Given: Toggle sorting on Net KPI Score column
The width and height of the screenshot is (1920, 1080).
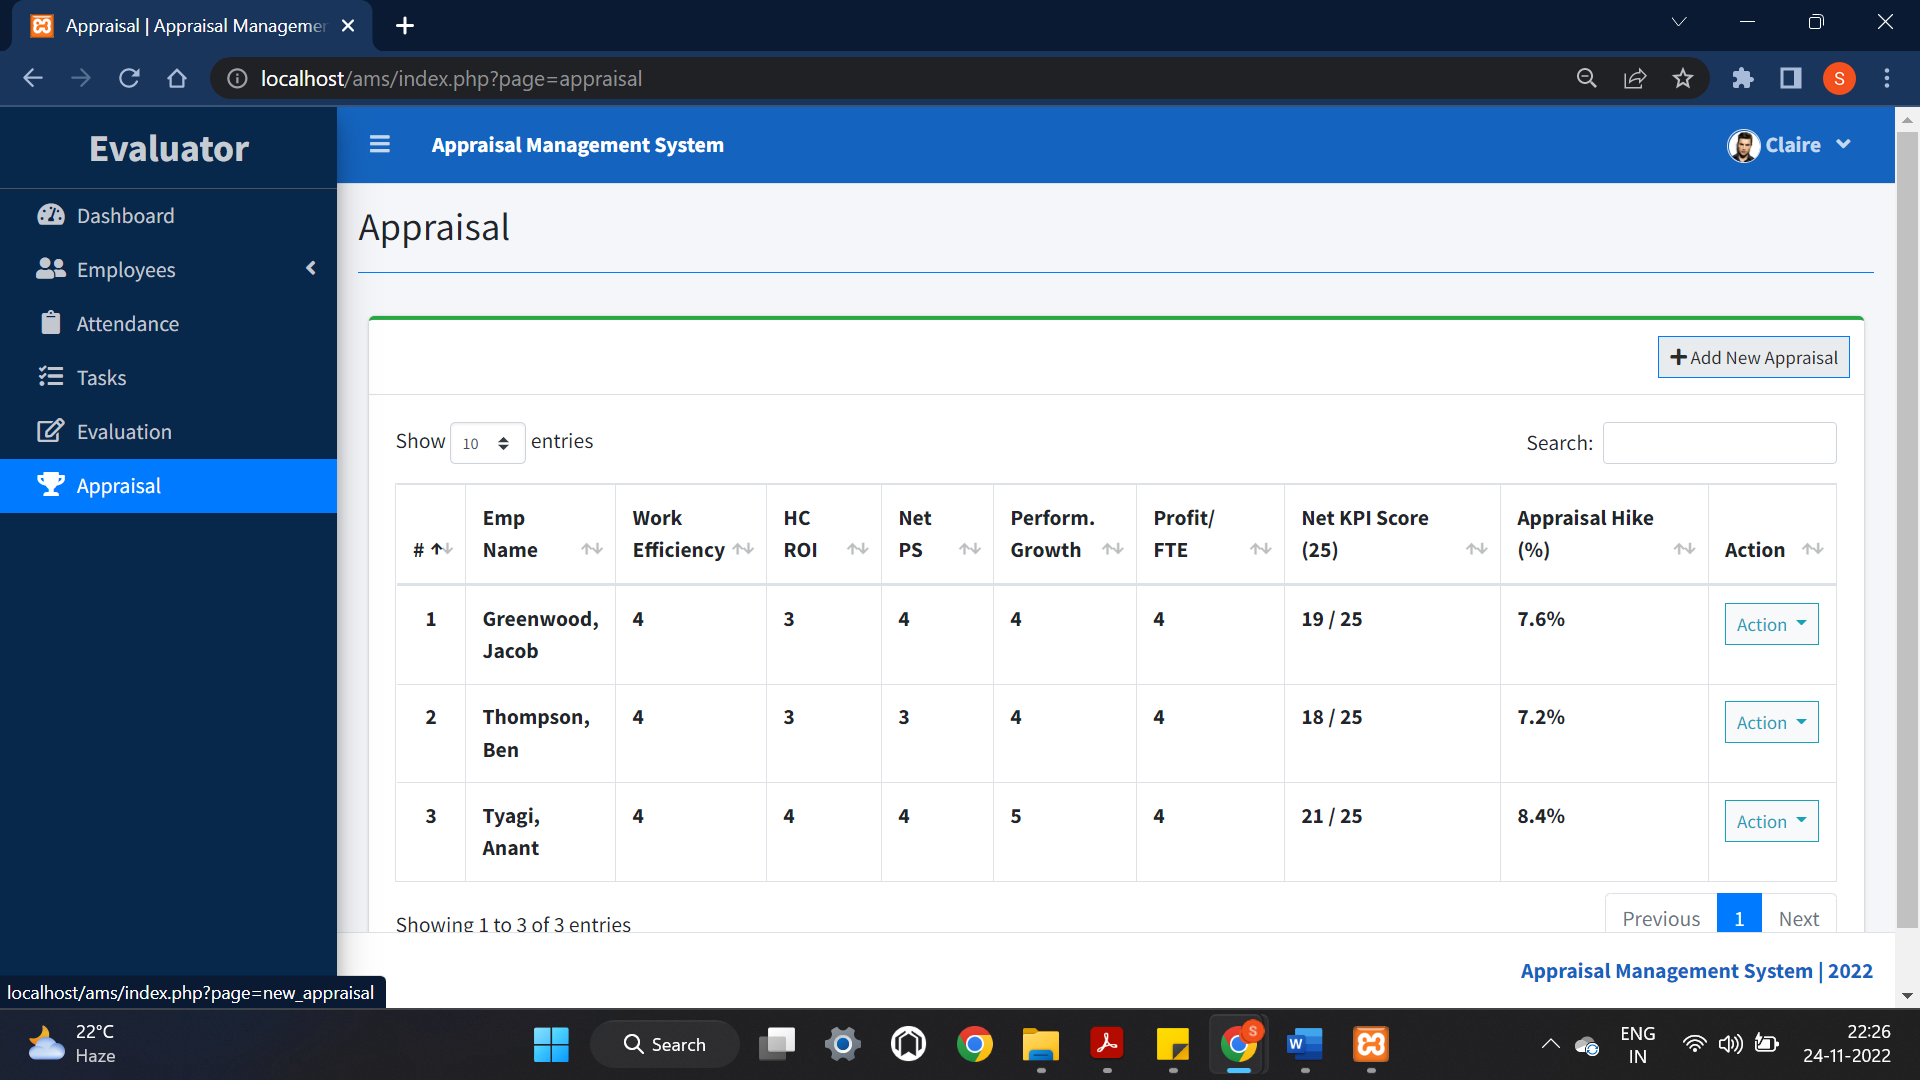Looking at the screenshot, I should tap(1477, 549).
